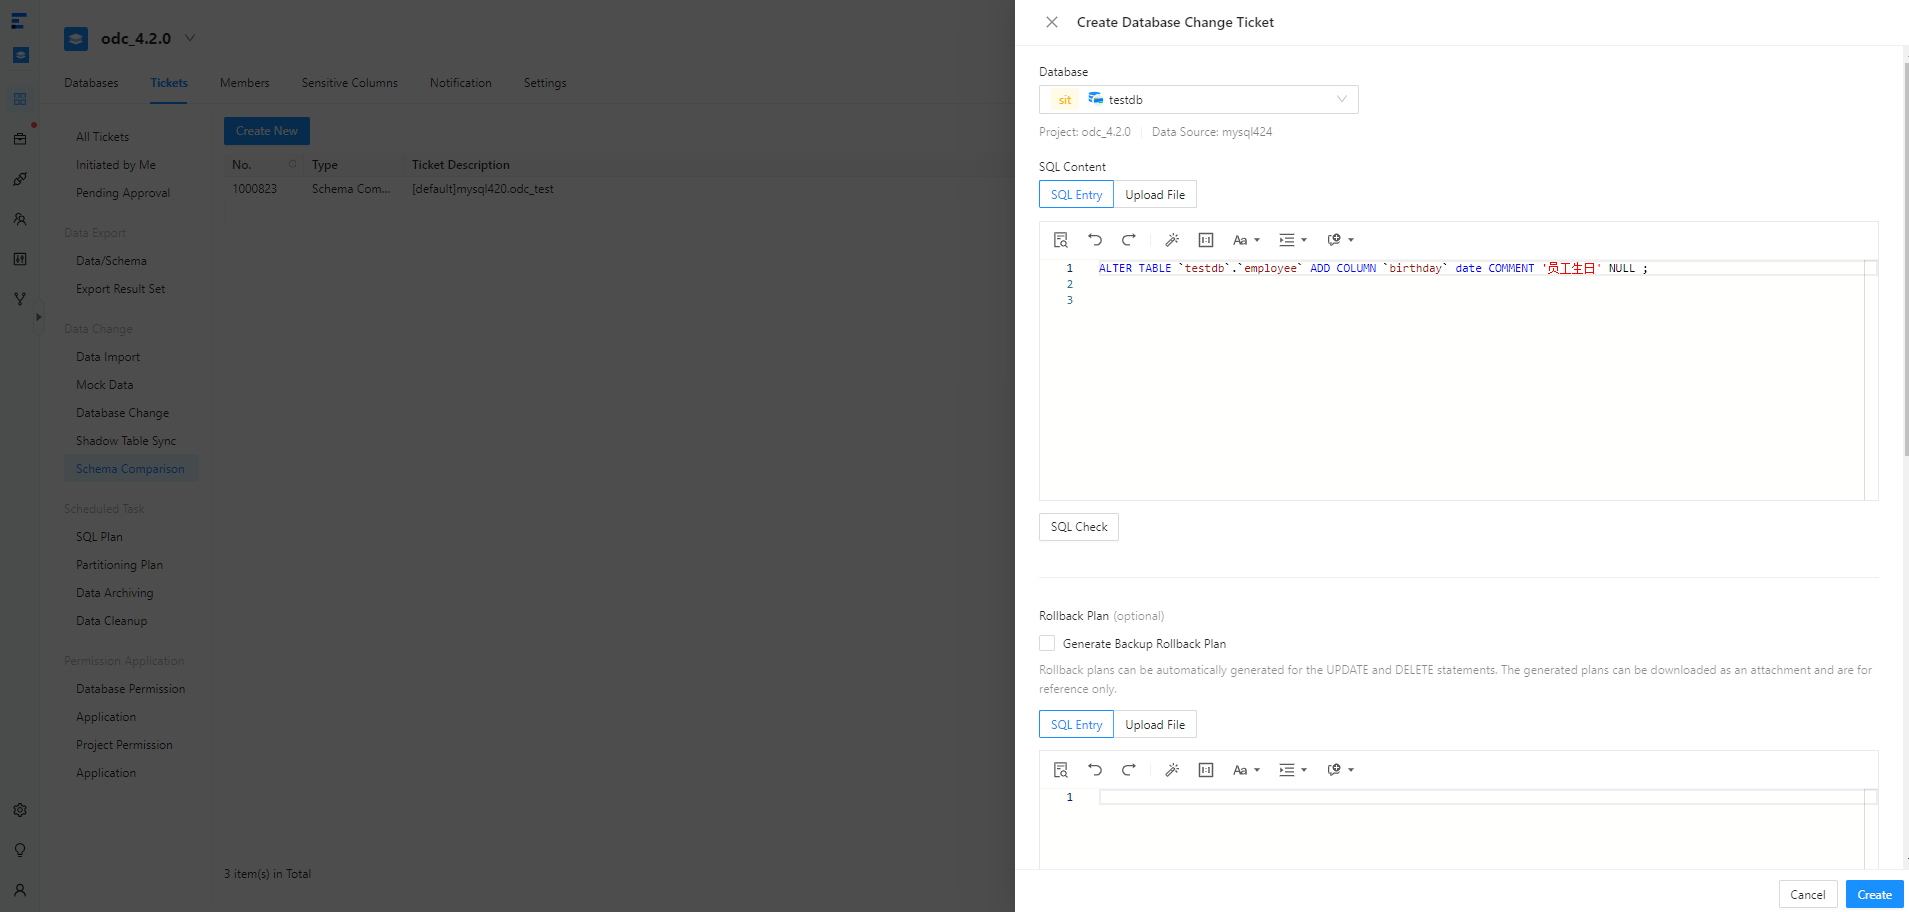Expand the indent options dropdown in SQL Content toolbar
The width and height of the screenshot is (1909, 912).
pyautogui.click(x=1293, y=240)
